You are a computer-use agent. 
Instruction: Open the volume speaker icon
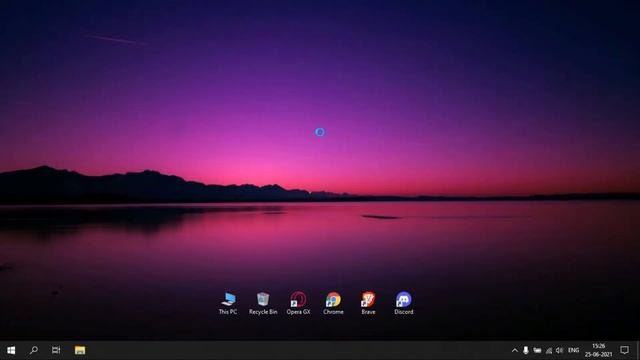tap(560, 350)
